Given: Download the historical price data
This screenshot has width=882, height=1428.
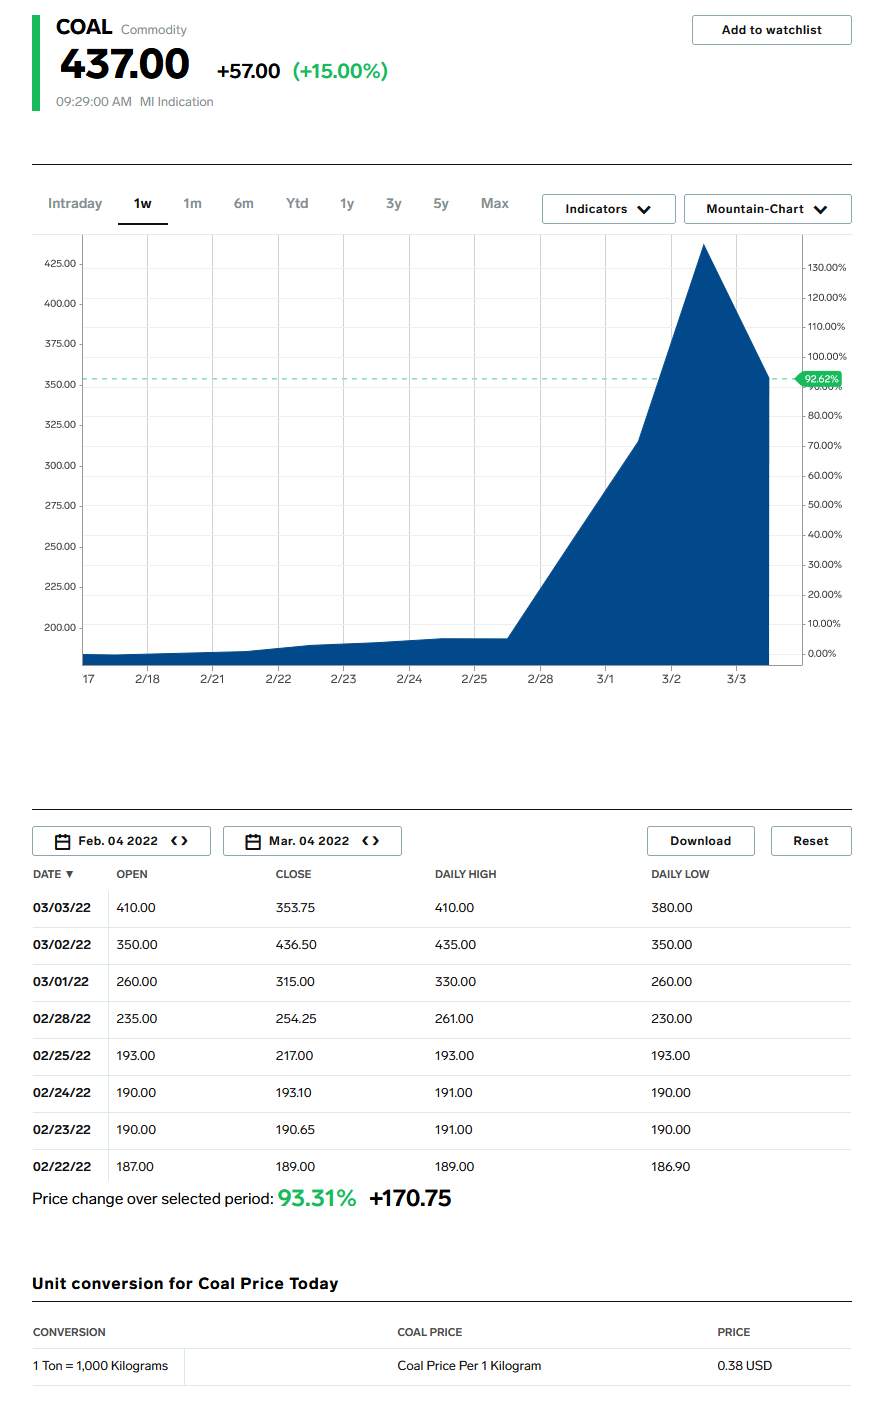Looking at the screenshot, I should point(700,841).
